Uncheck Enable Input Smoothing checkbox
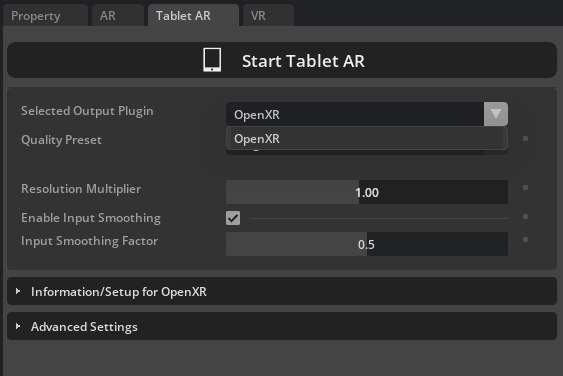The image size is (563, 376). point(233,218)
